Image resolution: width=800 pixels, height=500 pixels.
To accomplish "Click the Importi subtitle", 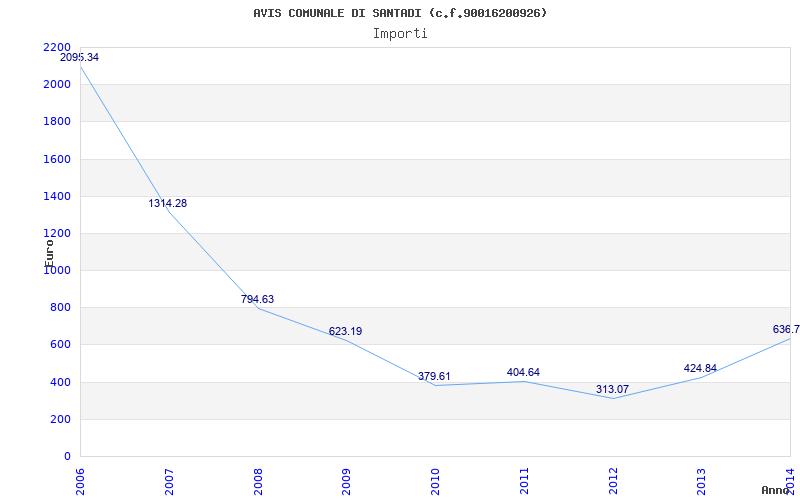I will (400, 34).
